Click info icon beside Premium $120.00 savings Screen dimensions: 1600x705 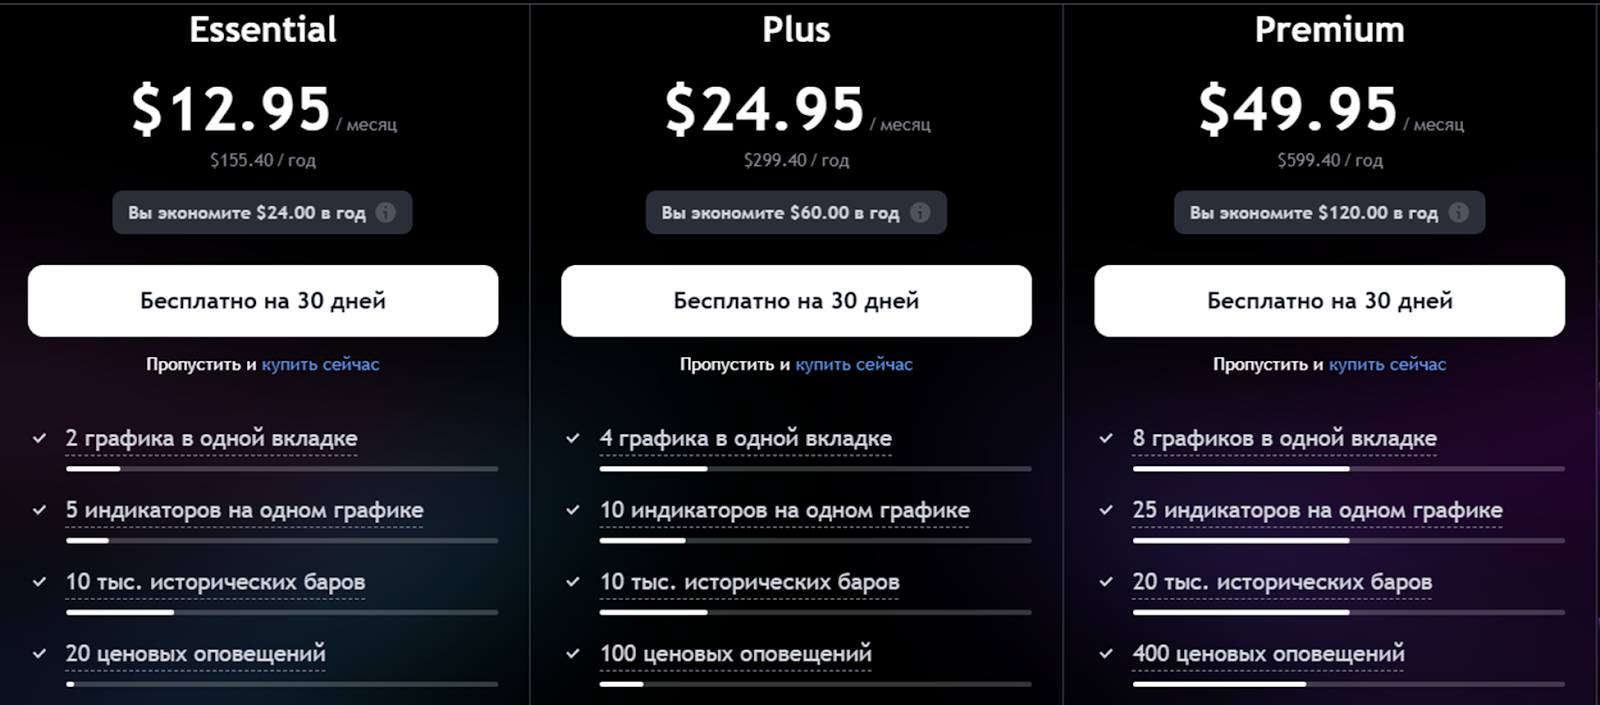point(1459,212)
